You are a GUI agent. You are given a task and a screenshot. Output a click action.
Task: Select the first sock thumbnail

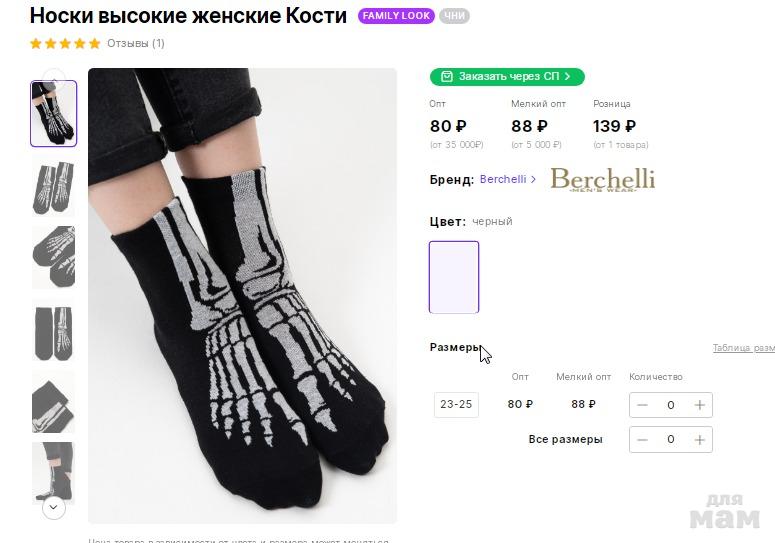tap(53, 114)
